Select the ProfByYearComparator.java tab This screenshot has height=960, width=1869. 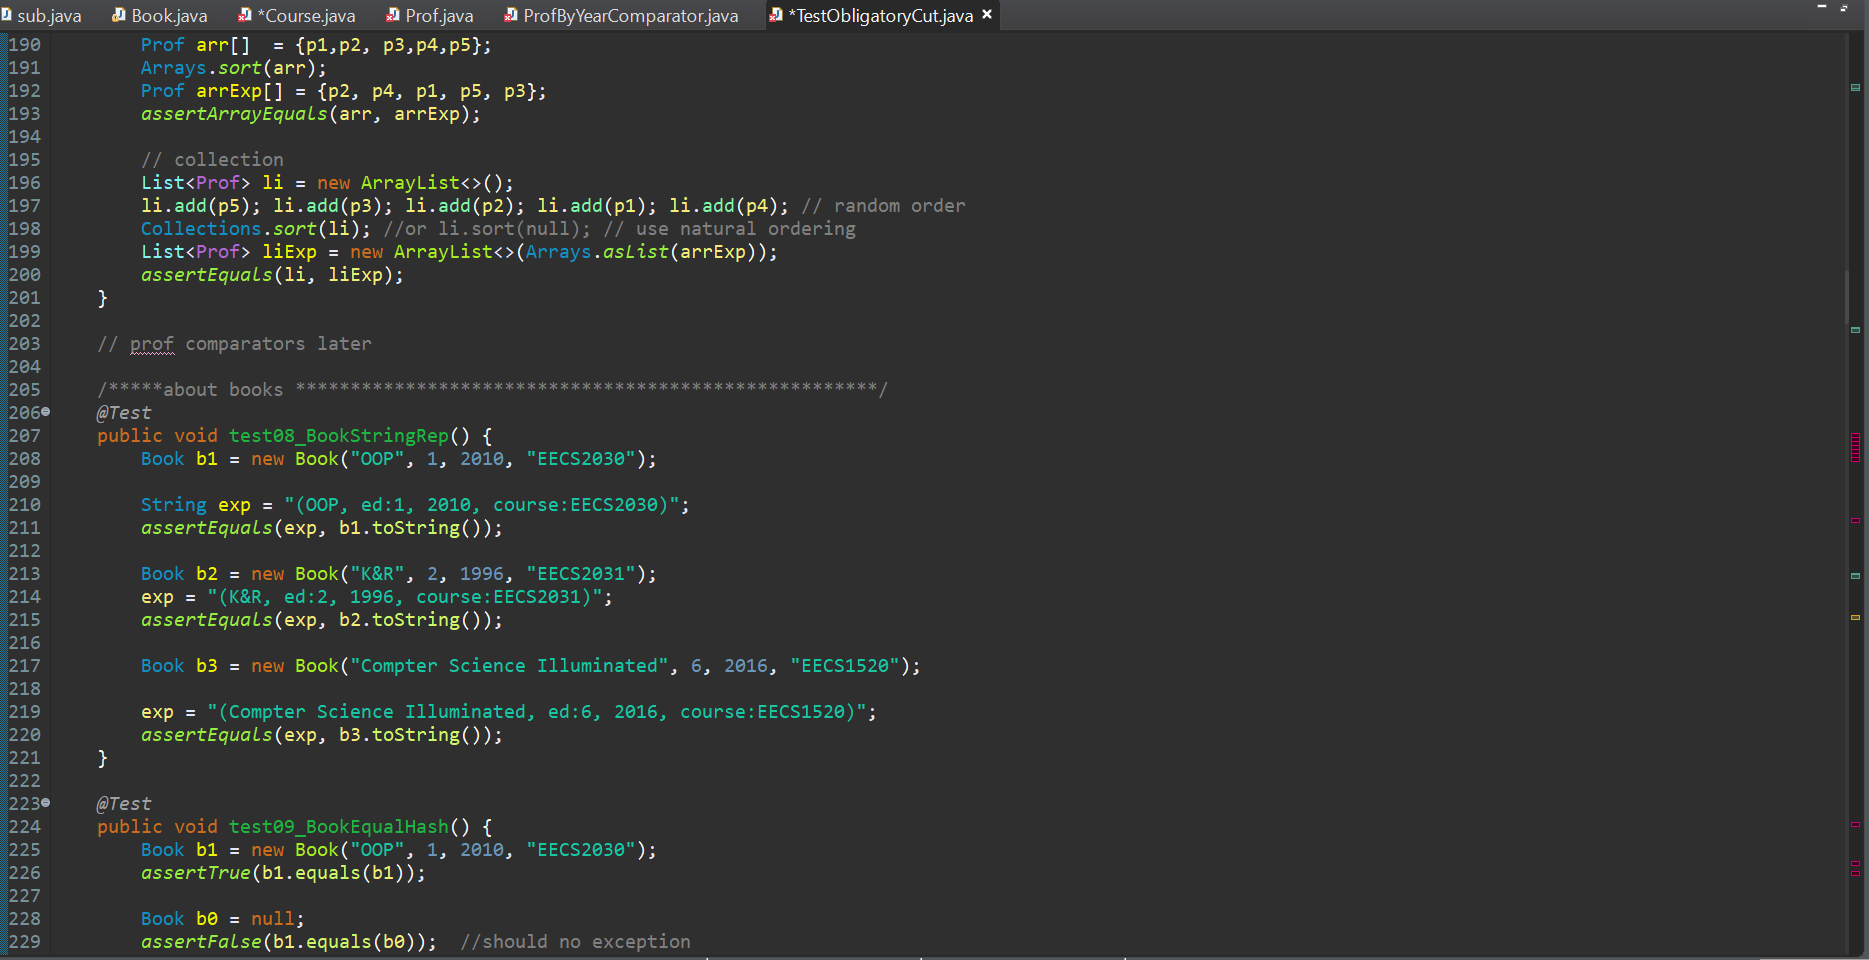tap(621, 15)
